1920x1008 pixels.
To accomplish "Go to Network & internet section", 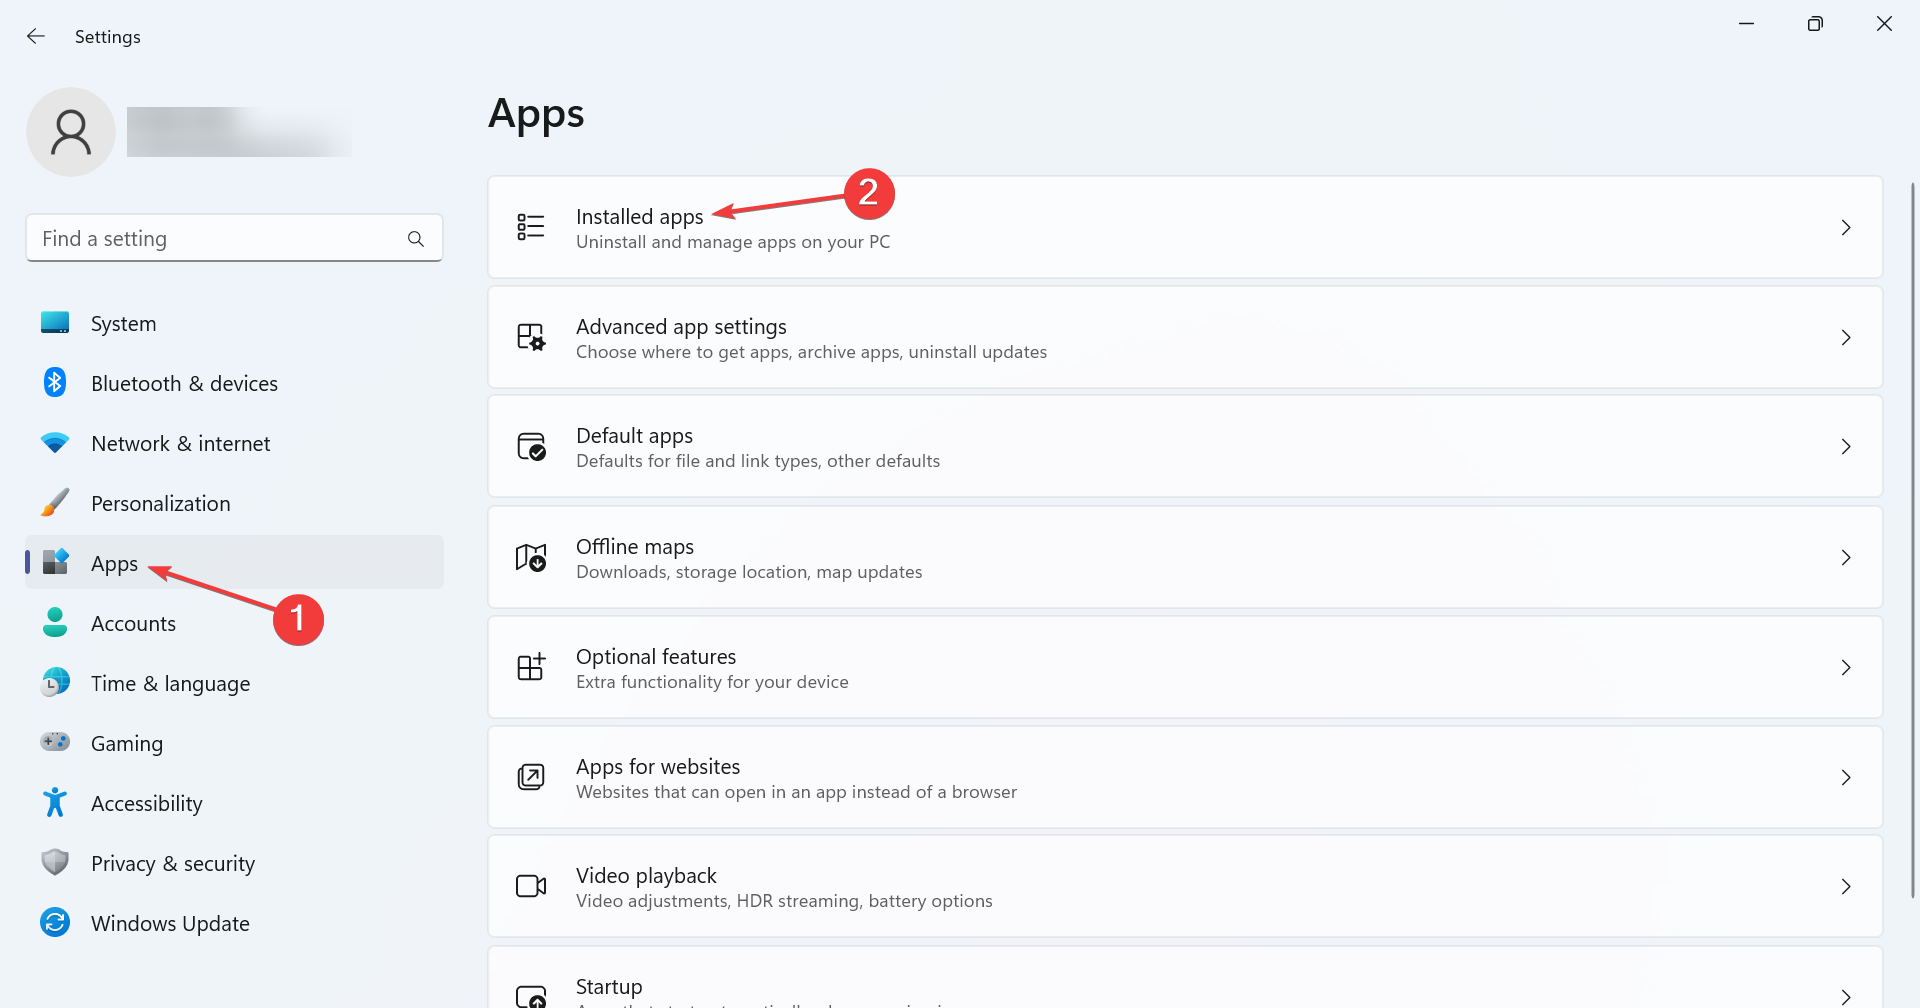I will point(180,444).
